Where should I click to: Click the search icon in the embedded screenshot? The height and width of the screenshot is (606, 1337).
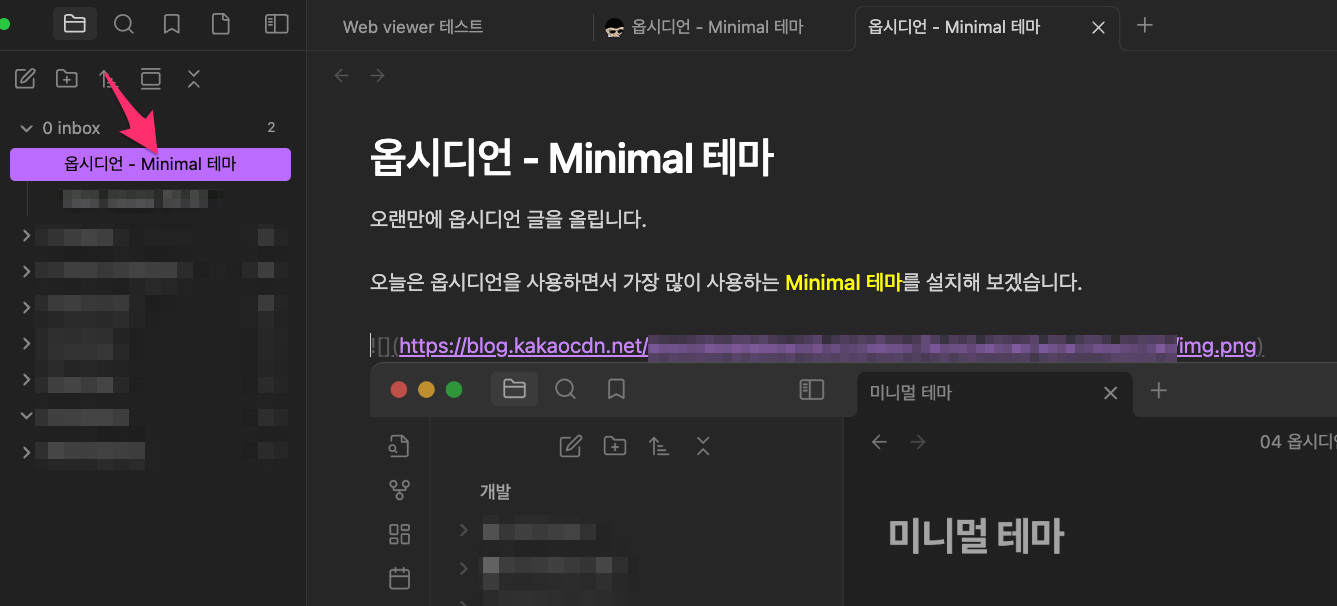pos(565,389)
